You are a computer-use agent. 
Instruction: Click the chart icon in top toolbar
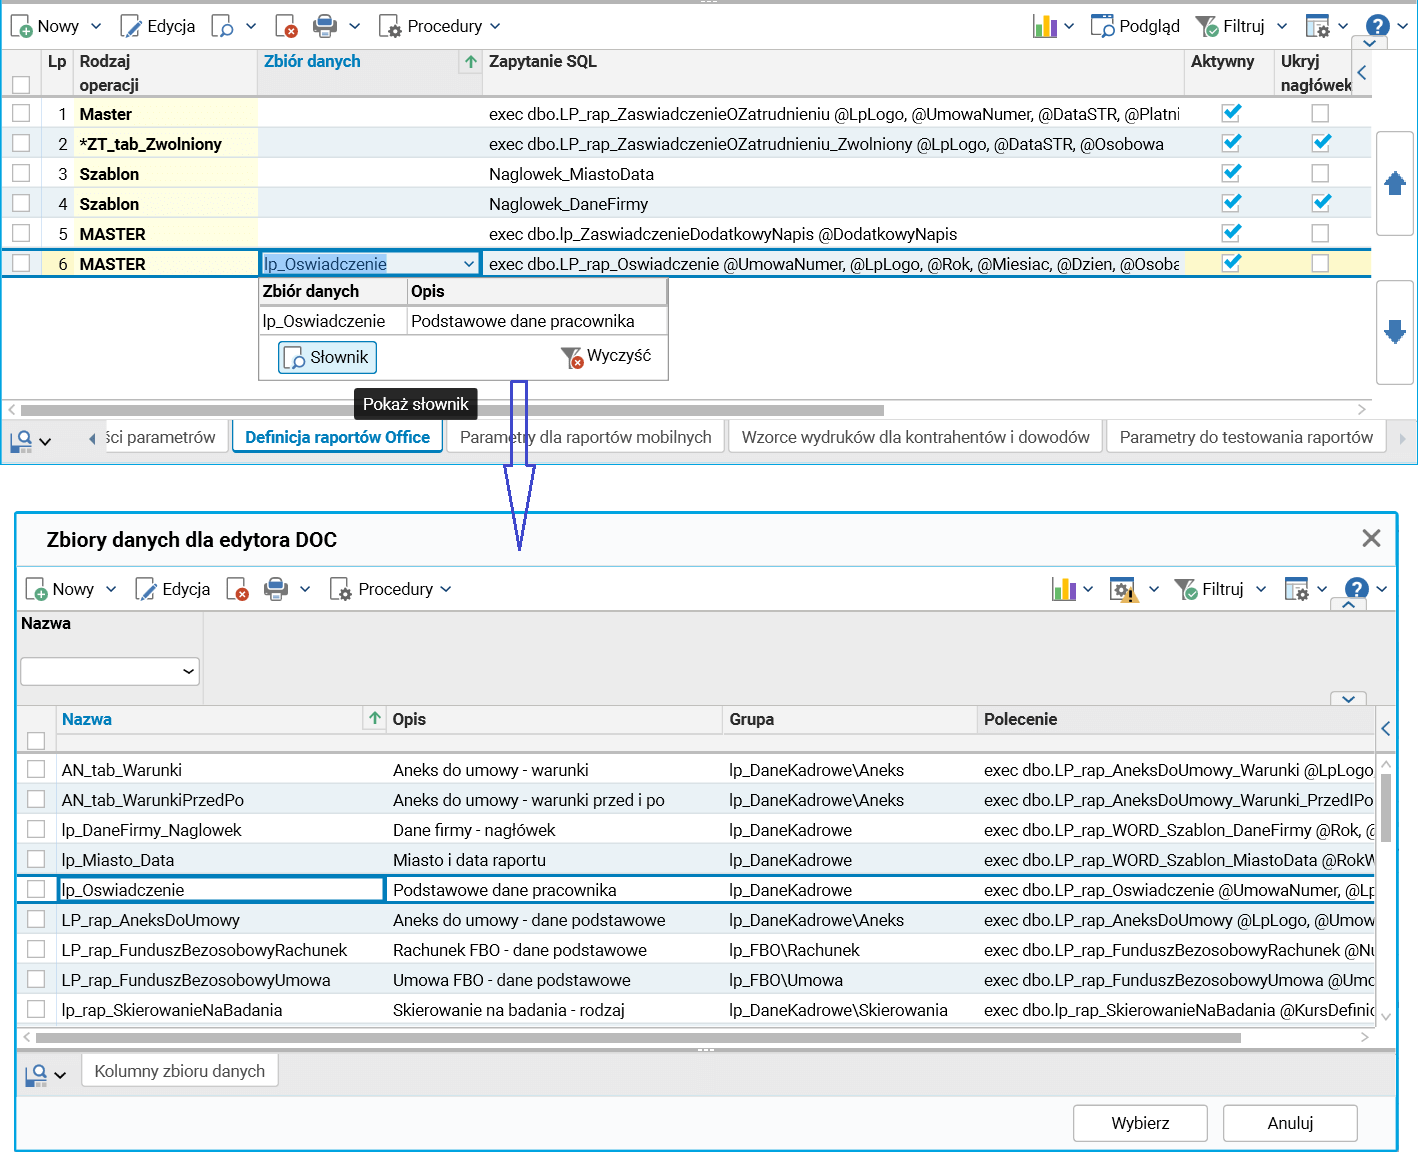pyautogui.click(x=1045, y=26)
